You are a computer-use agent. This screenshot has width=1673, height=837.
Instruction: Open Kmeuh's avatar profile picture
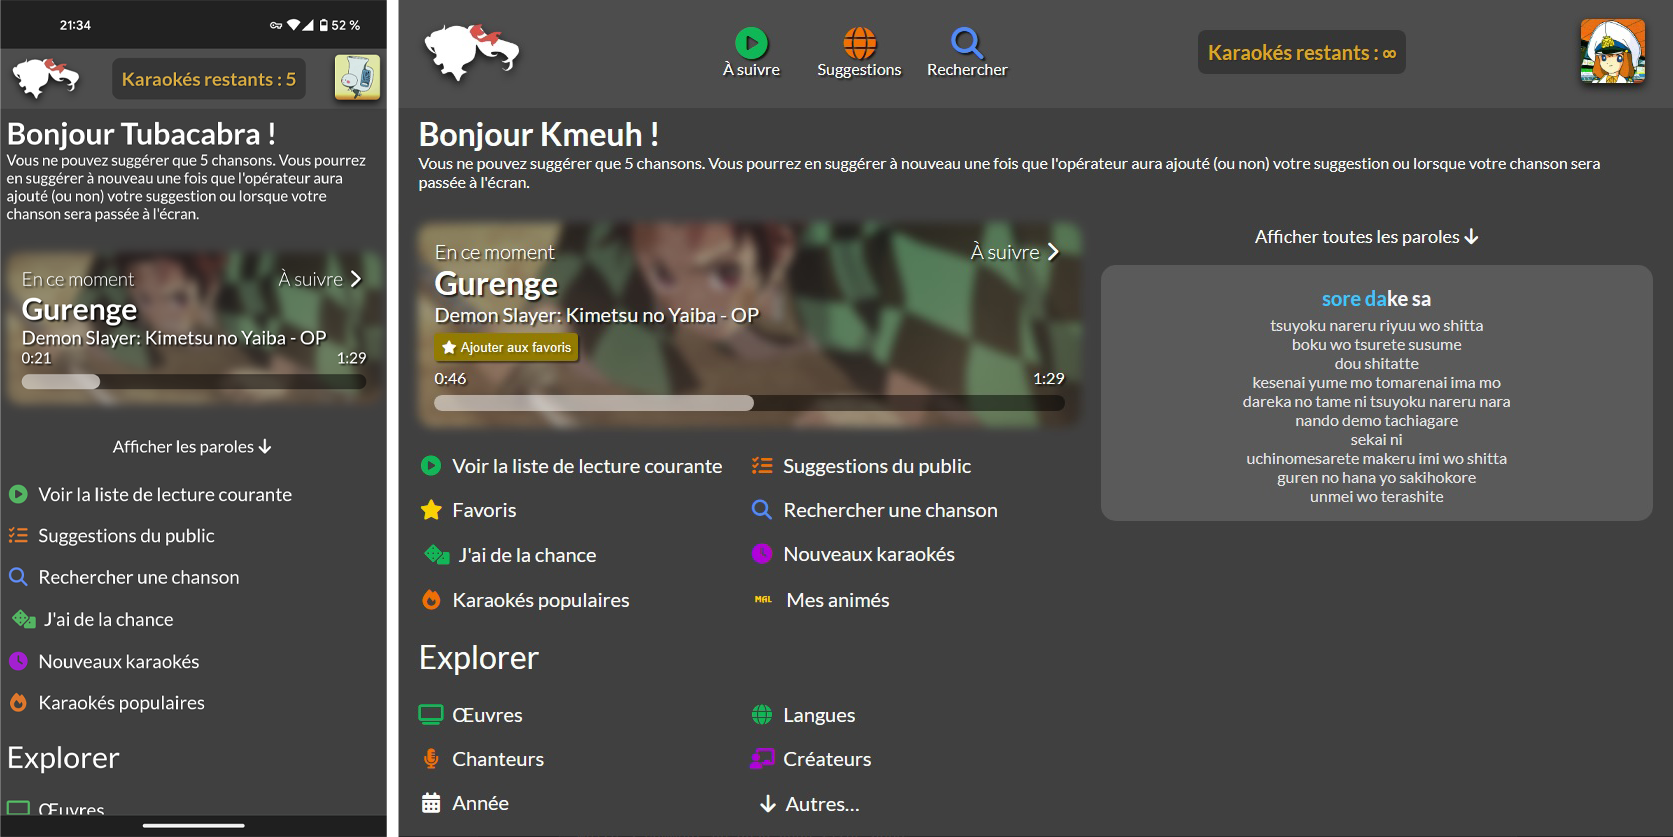pyautogui.click(x=1612, y=52)
